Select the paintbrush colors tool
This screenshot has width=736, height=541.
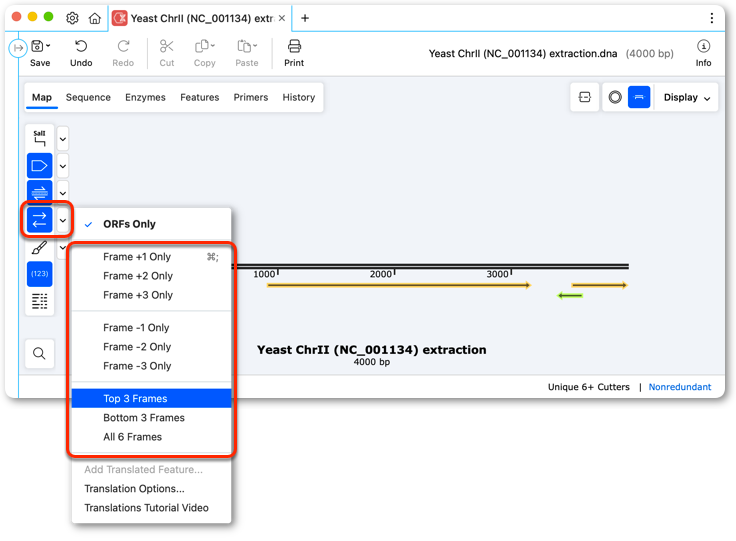(x=39, y=247)
